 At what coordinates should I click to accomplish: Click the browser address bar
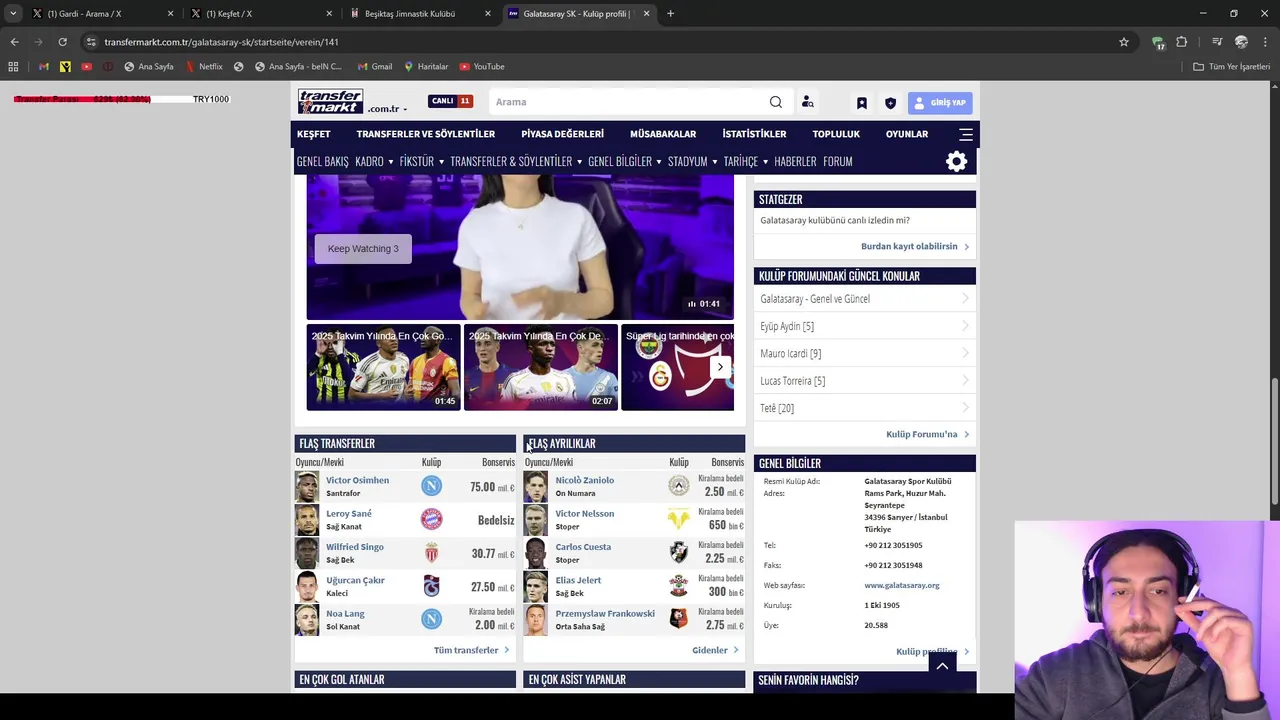(x=600, y=42)
